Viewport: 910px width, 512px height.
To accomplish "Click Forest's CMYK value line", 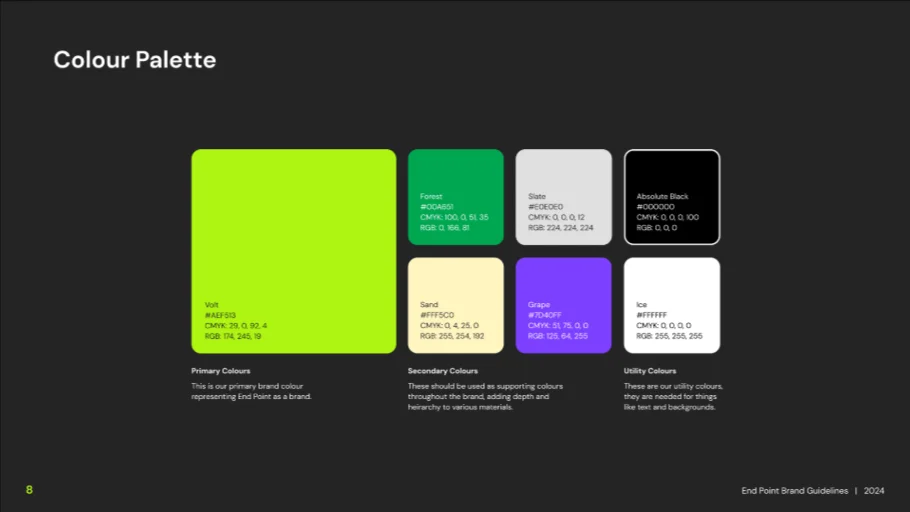I will (x=454, y=217).
